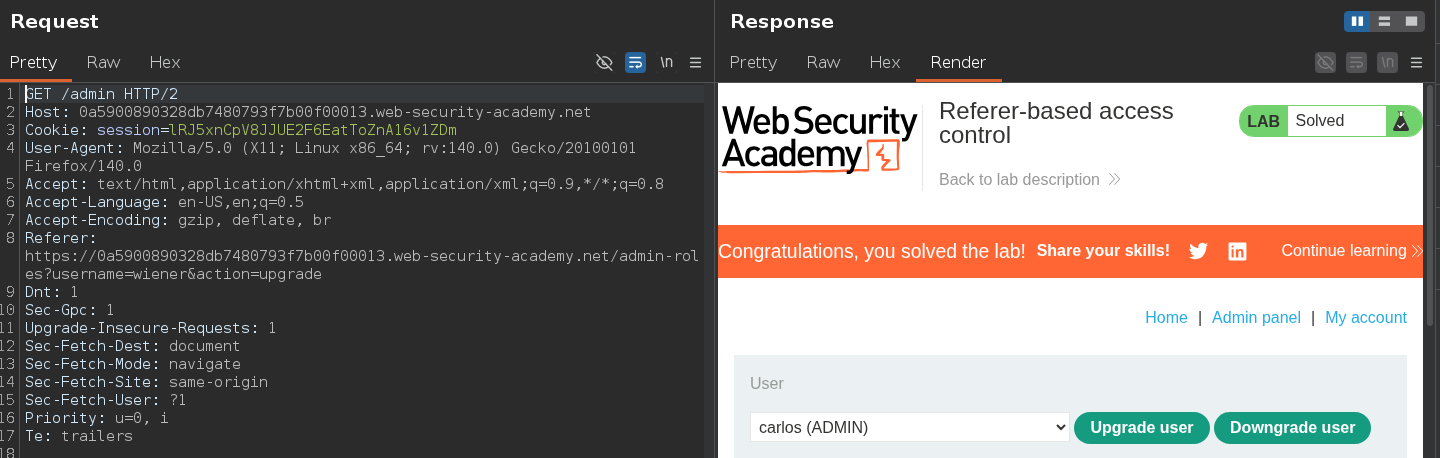
Task: Click the Upgrade-Insecure-Requests header line
Action: [150, 328]
